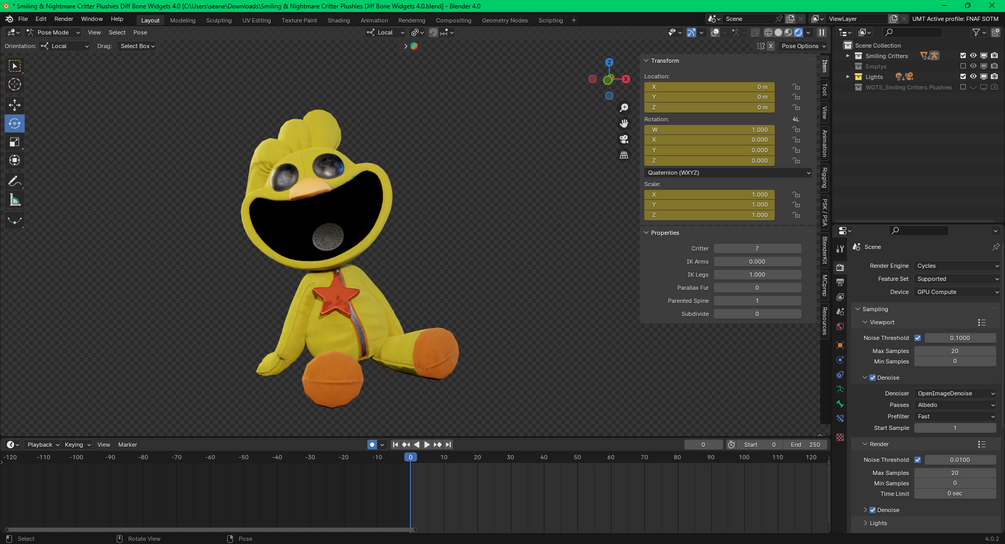Open the Keying menu in timeline
Image resolution: width=1005 pixels, height=544 pixels.
tap(76, 445)
